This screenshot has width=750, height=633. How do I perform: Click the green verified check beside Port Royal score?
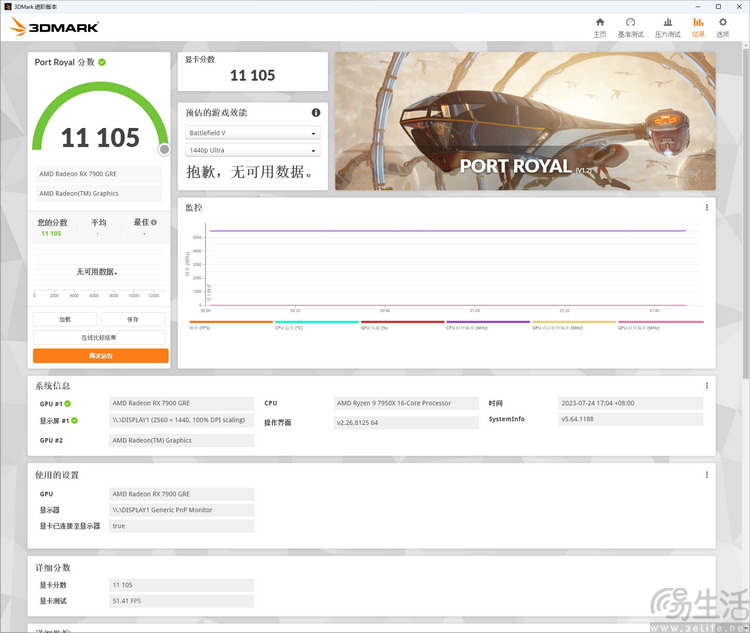coord(102,62)
